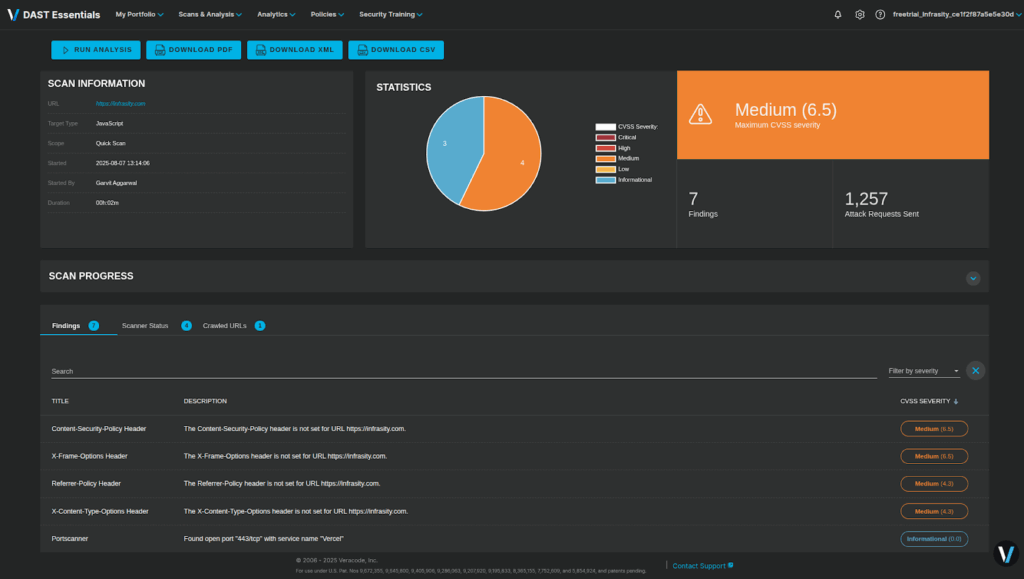Switch to the Crawled URLs tab
The image size is (1024, 579).
[224, 326]
